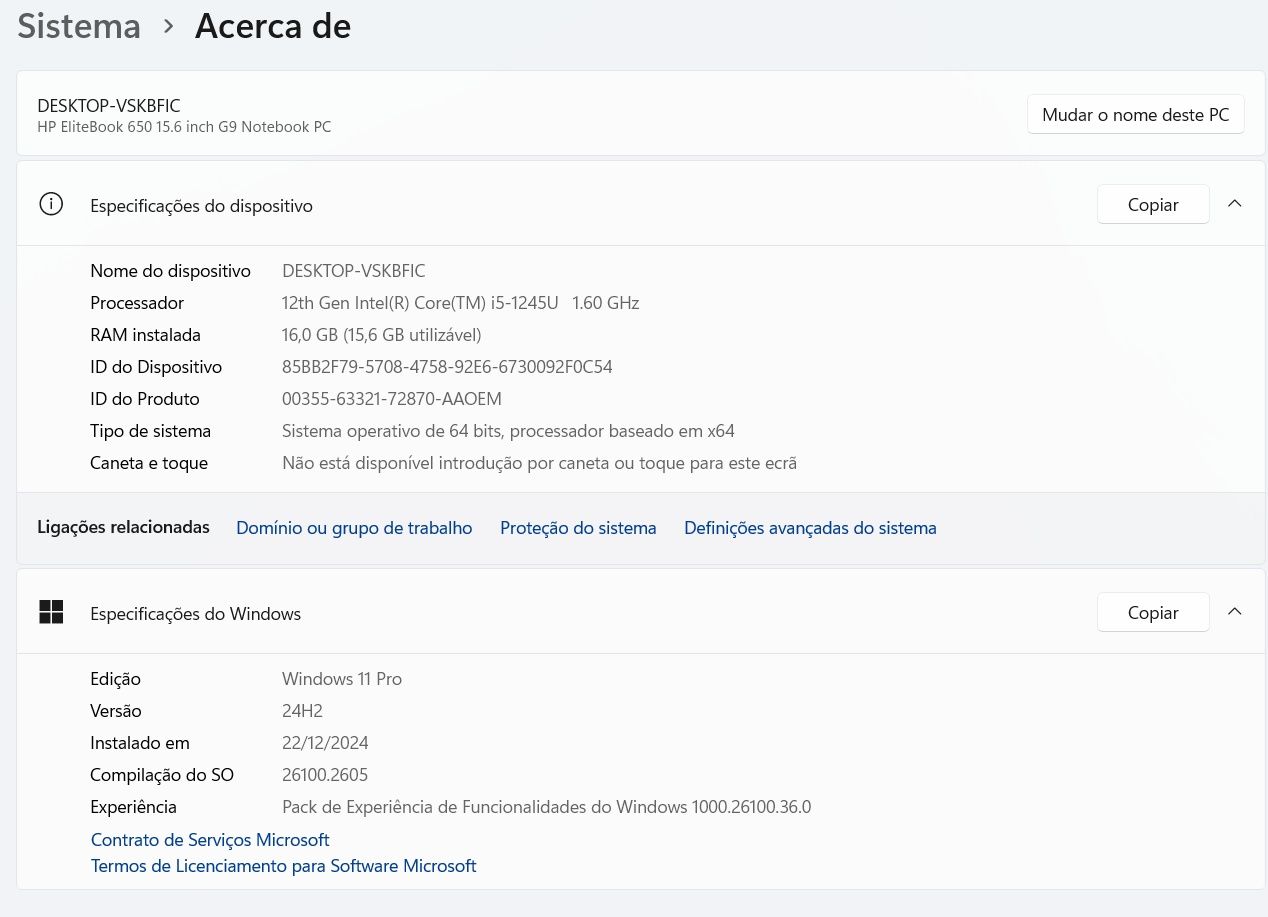Click the Processador label
1268x917 pixels.
click(137, 303)
